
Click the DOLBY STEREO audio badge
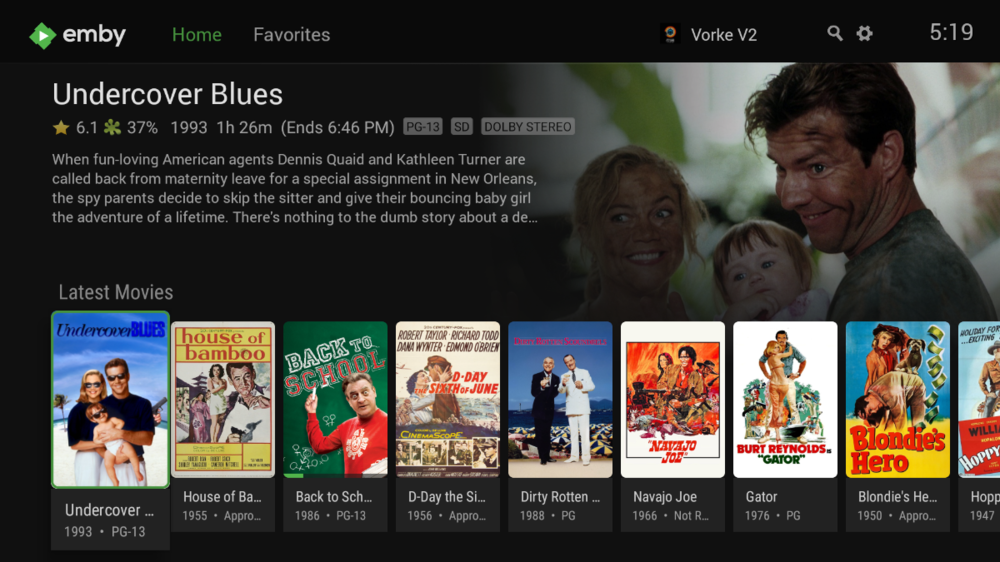pos(527,127)
